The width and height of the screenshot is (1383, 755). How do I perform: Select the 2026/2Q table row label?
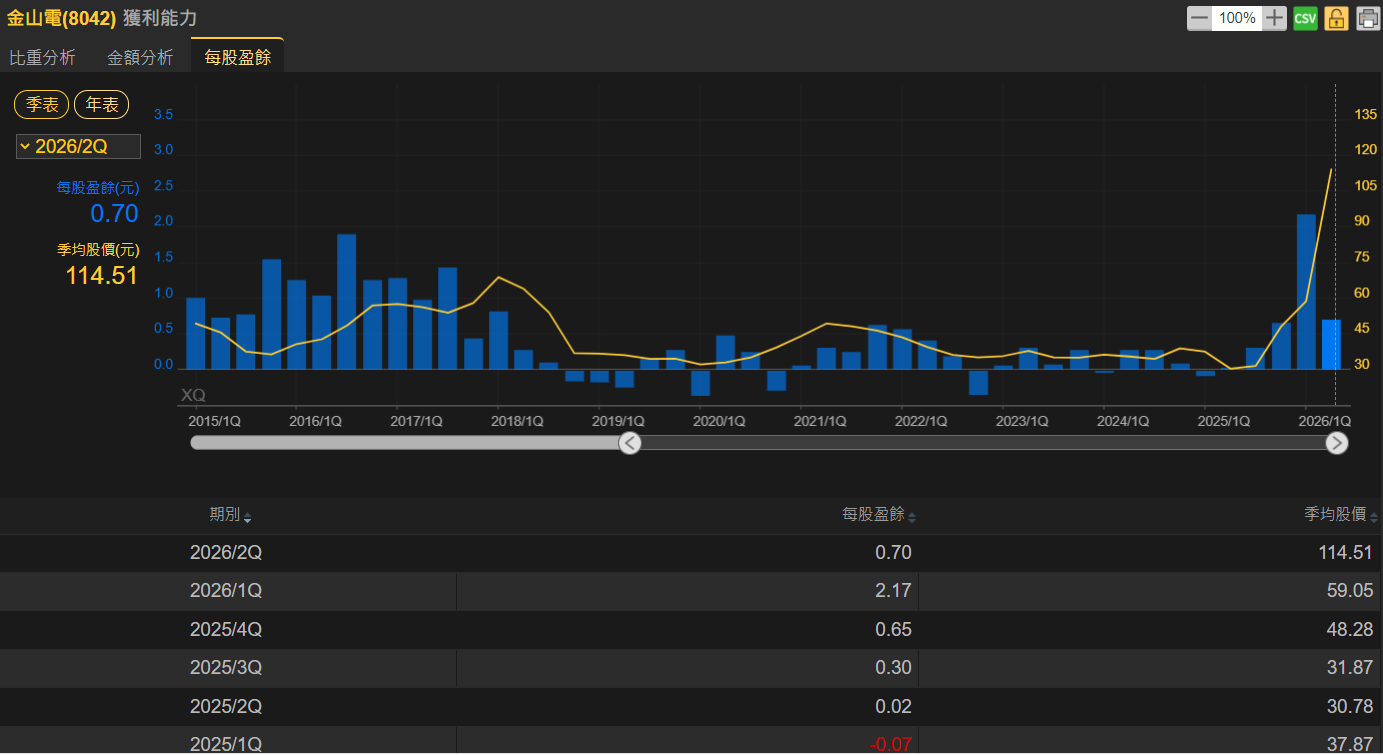(226, 552)
